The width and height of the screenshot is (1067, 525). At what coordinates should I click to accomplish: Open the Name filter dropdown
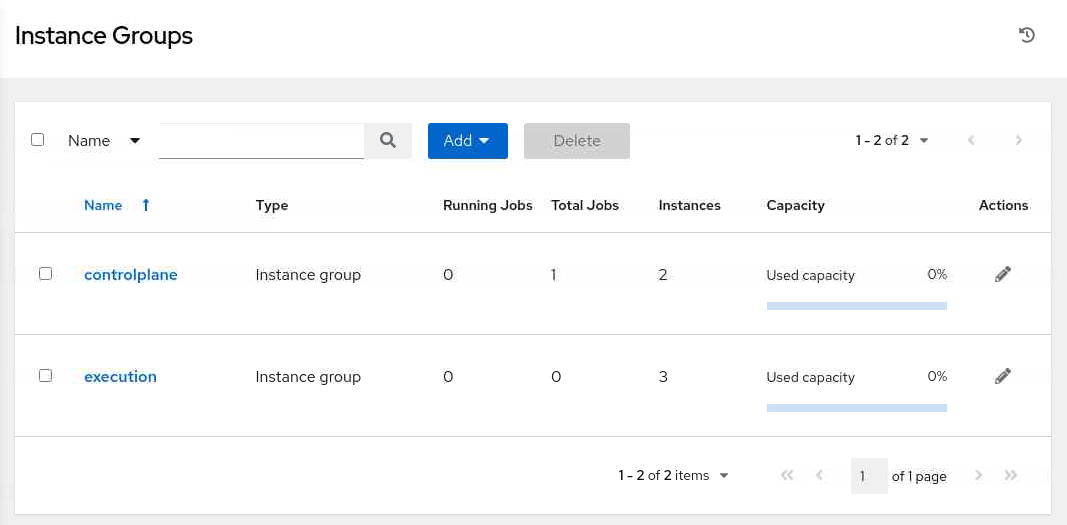pos(104,141)
